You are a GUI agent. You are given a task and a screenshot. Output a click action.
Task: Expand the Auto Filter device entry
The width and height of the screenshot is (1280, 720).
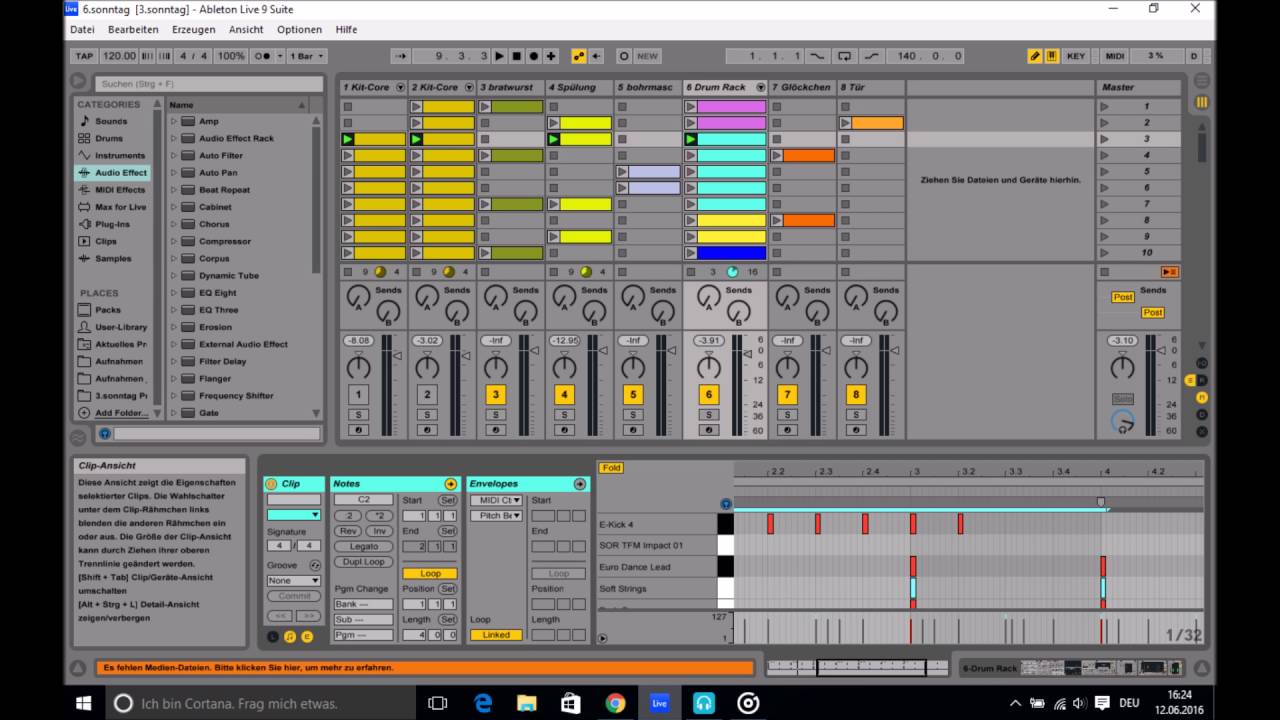click(174, 156)
